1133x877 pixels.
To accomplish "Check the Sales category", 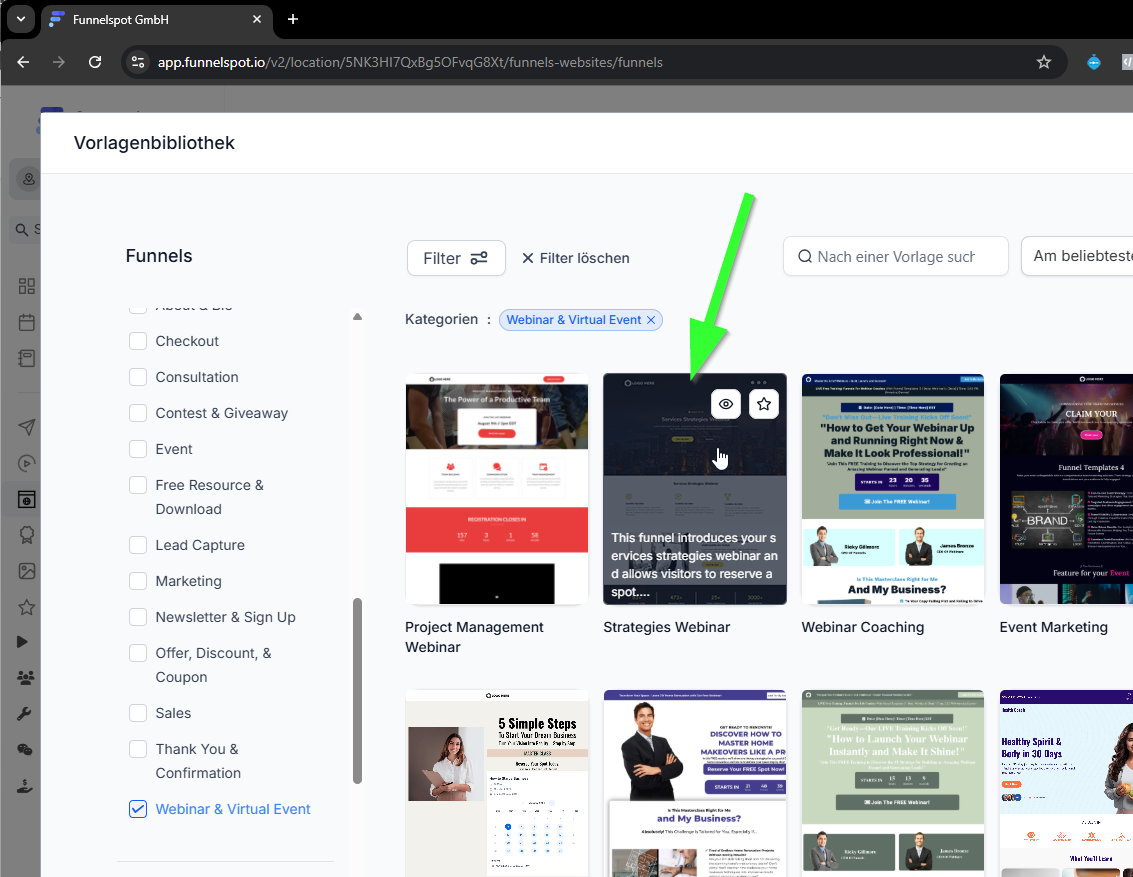I will tap(138, 713).
